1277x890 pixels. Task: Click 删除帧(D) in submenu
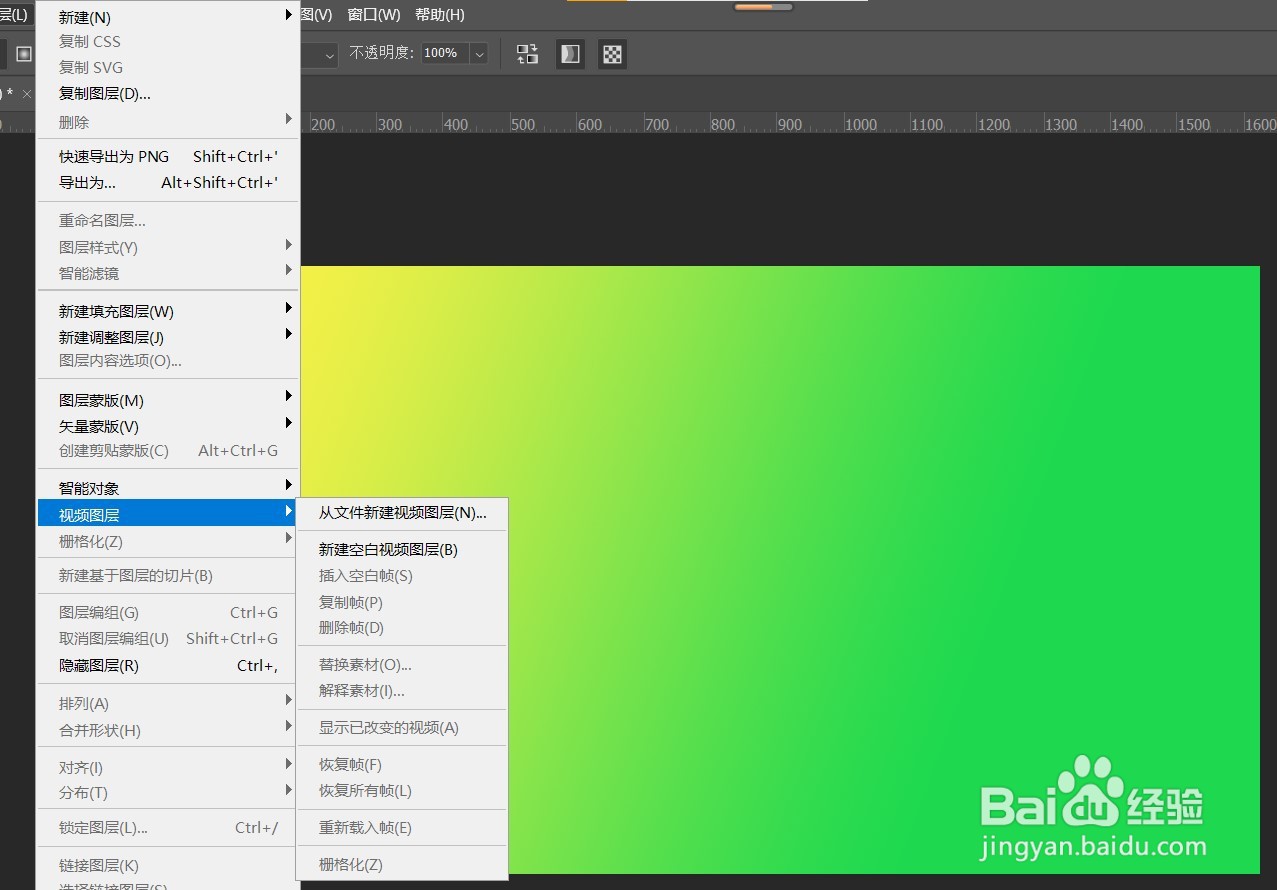pyautogui.click(x=402, y=627)
